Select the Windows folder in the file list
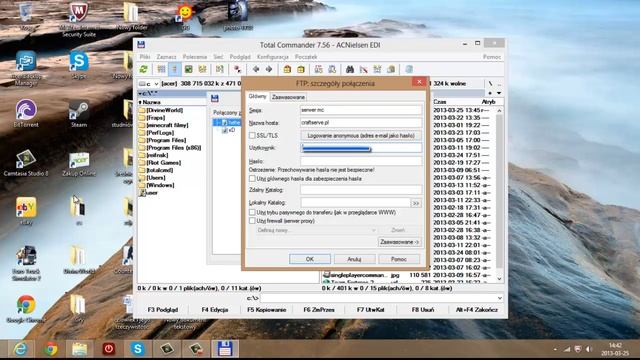This screenshot has height=360, width=640. pos(160,185)
